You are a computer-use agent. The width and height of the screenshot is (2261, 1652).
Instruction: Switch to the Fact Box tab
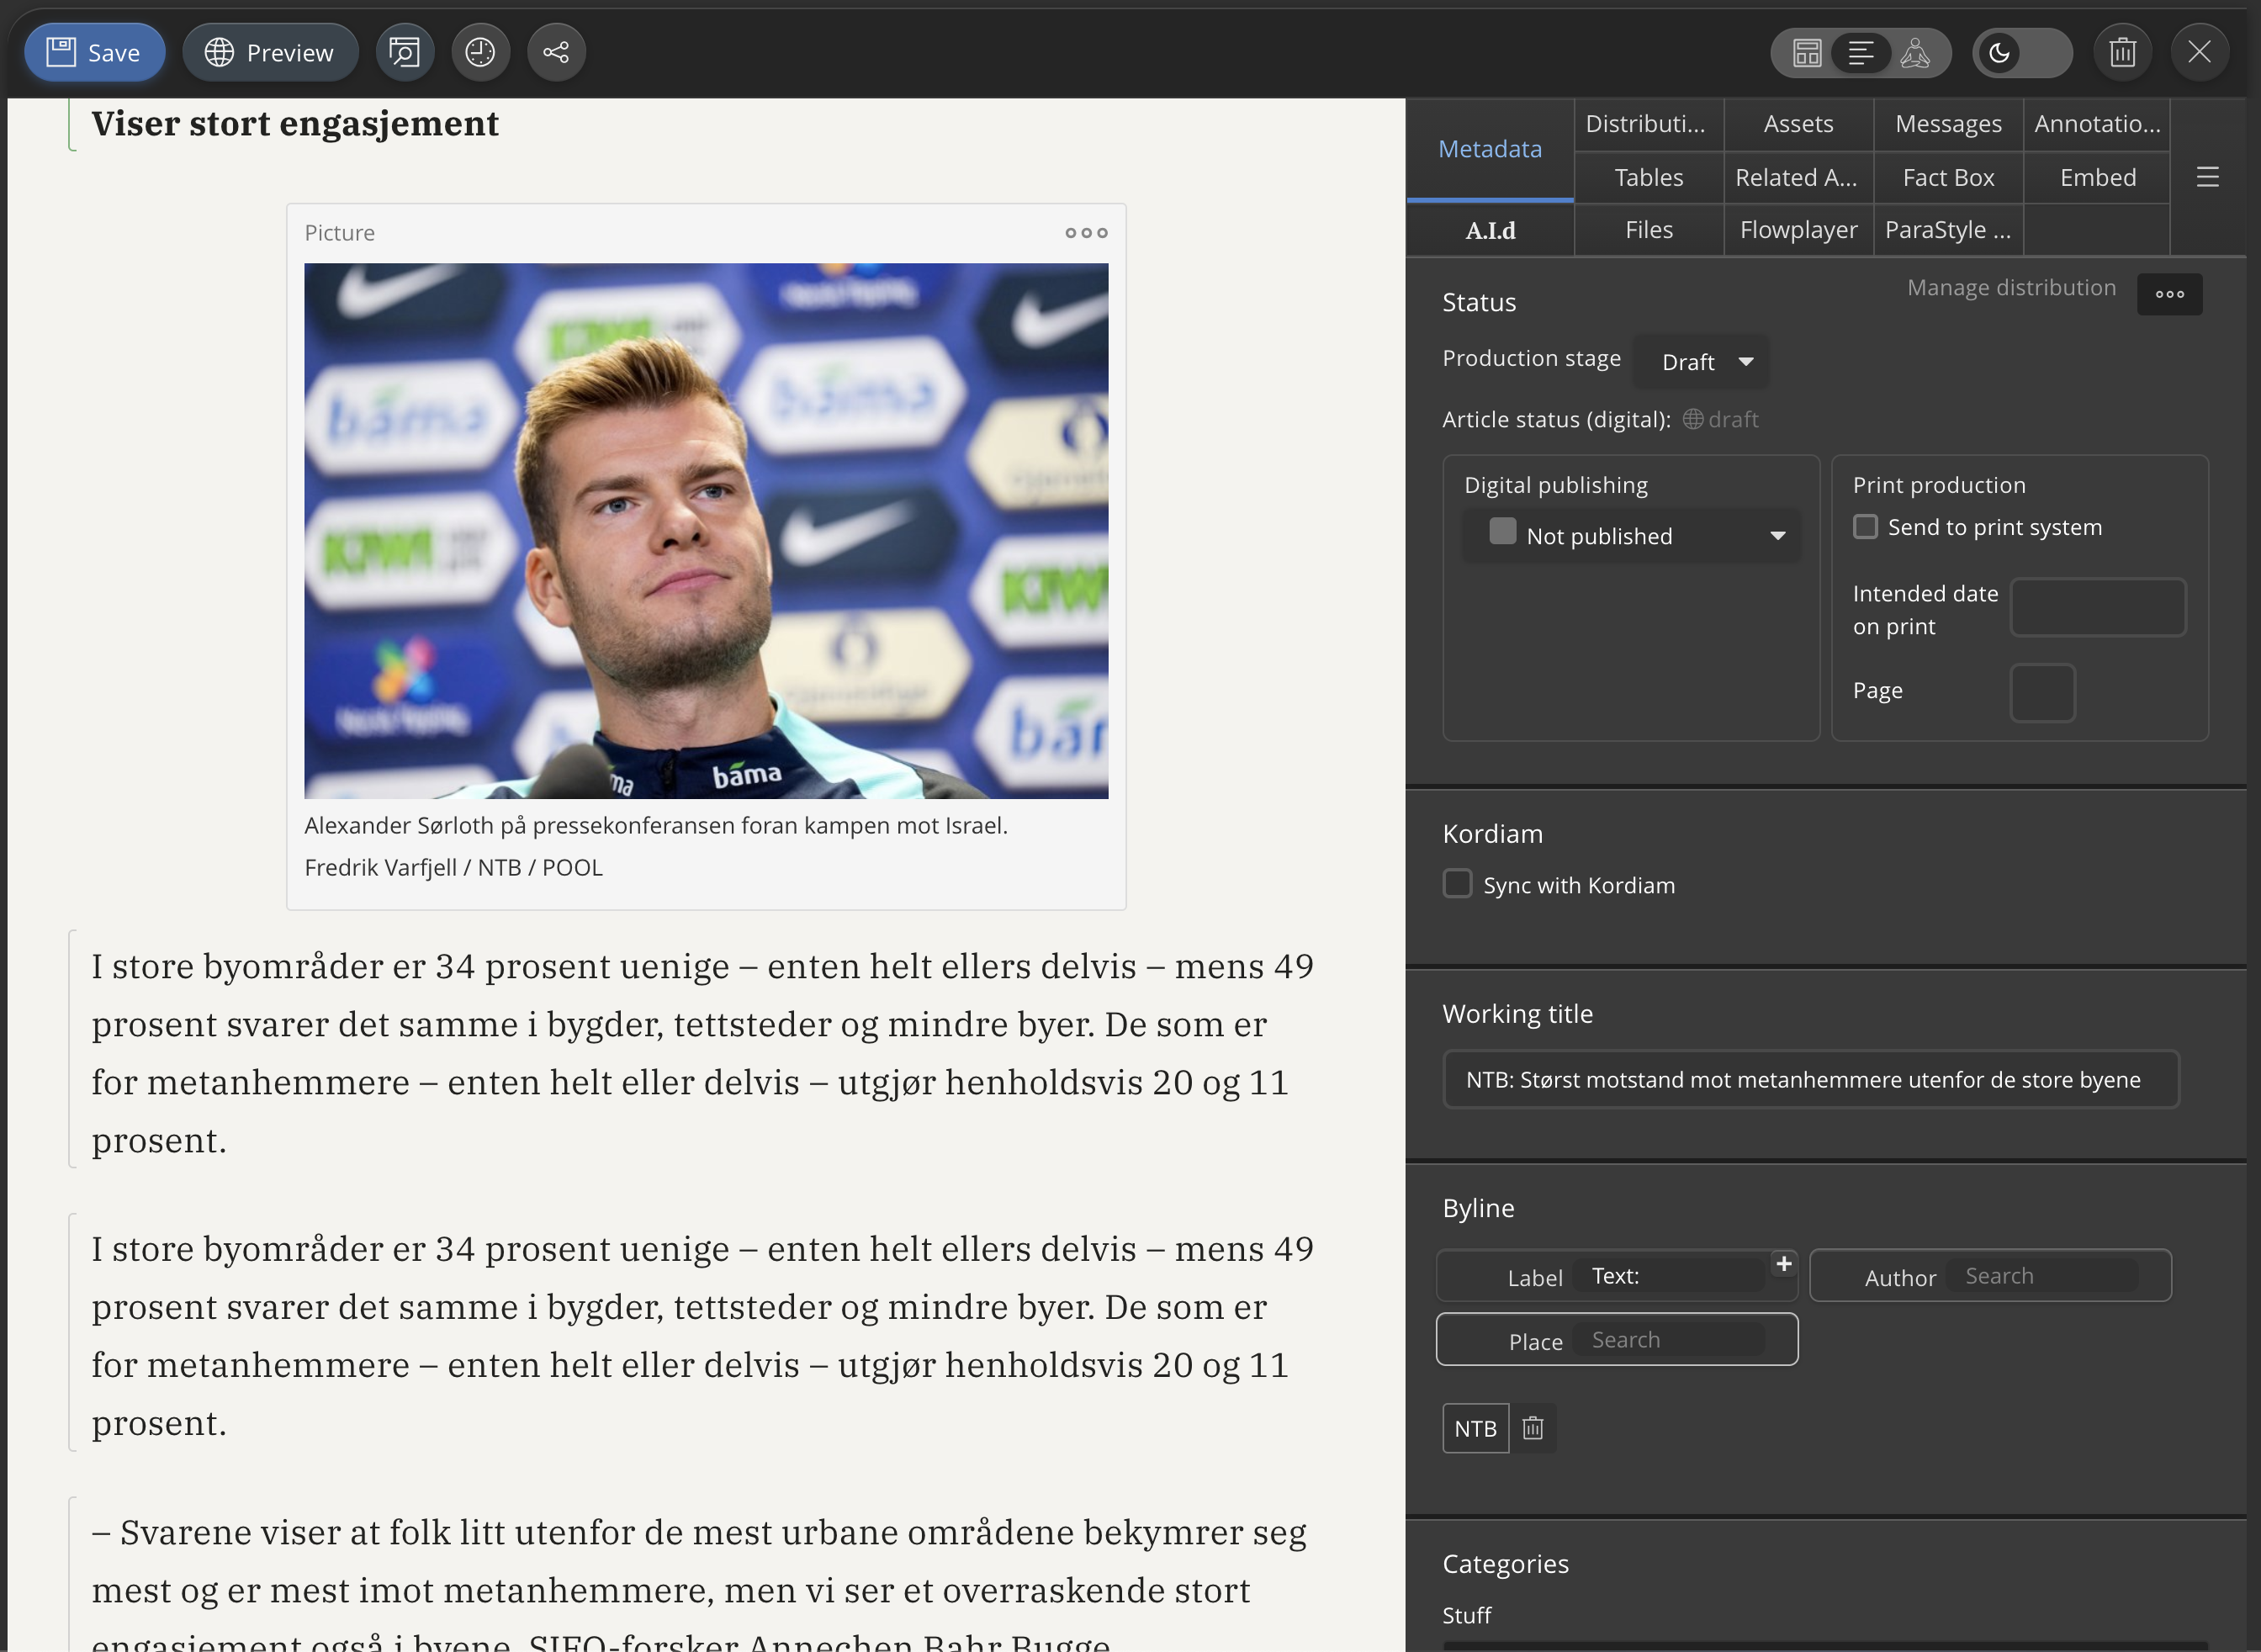tap(1948, 177)
